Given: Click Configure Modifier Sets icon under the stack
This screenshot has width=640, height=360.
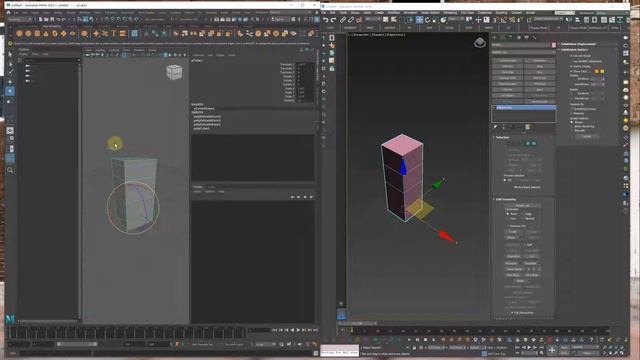Looking at the screenshot, I should tap(528, 127).
